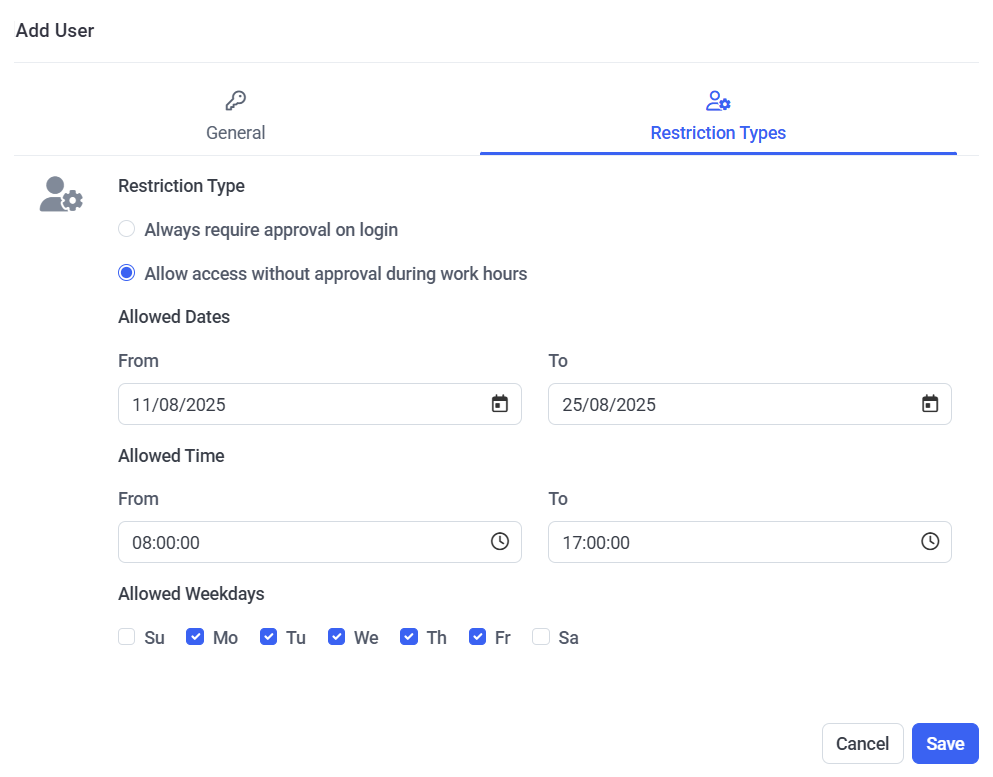Click the large user settings icon beside Restriction Type

[61, 194]
